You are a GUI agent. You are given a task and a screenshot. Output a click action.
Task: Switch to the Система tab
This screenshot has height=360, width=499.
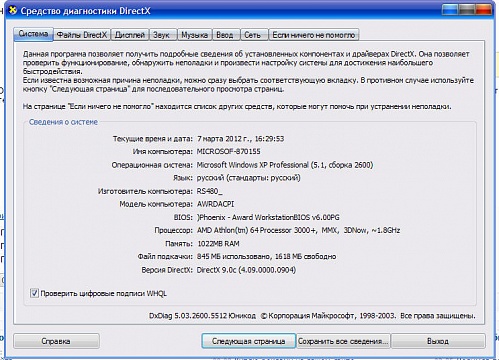click(33, 34)
